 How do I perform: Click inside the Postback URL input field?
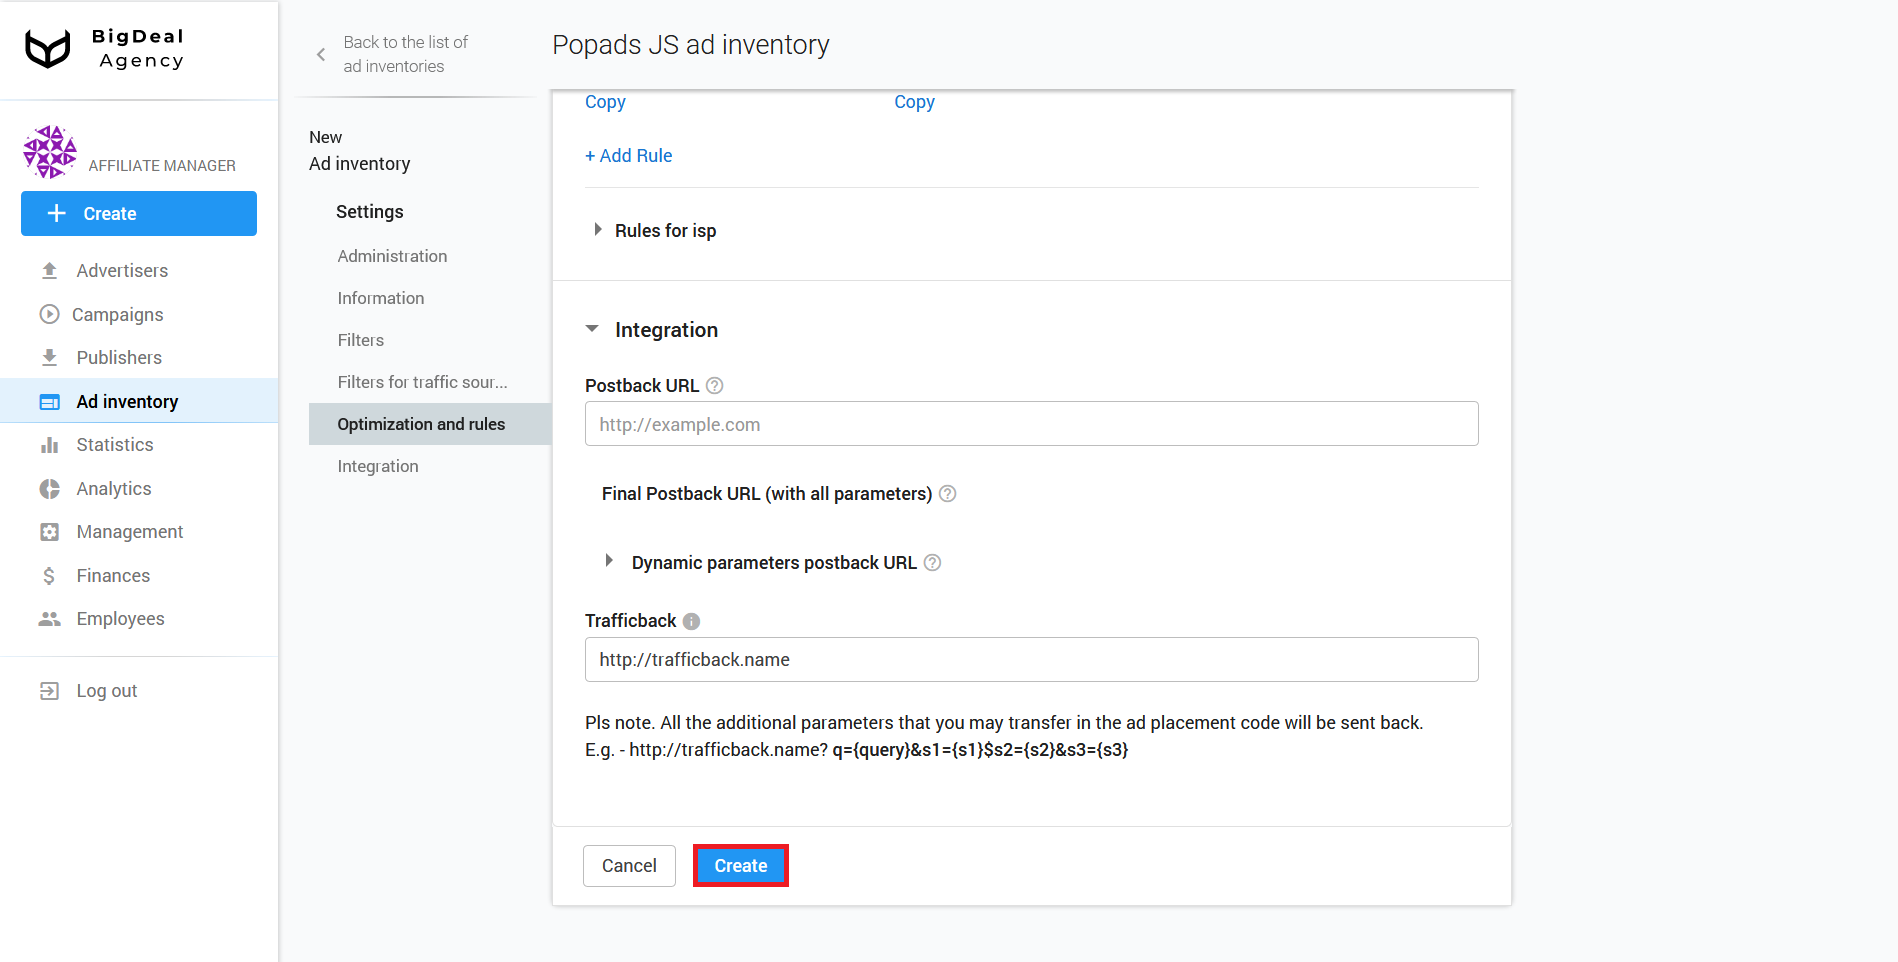click(1030, 424)
